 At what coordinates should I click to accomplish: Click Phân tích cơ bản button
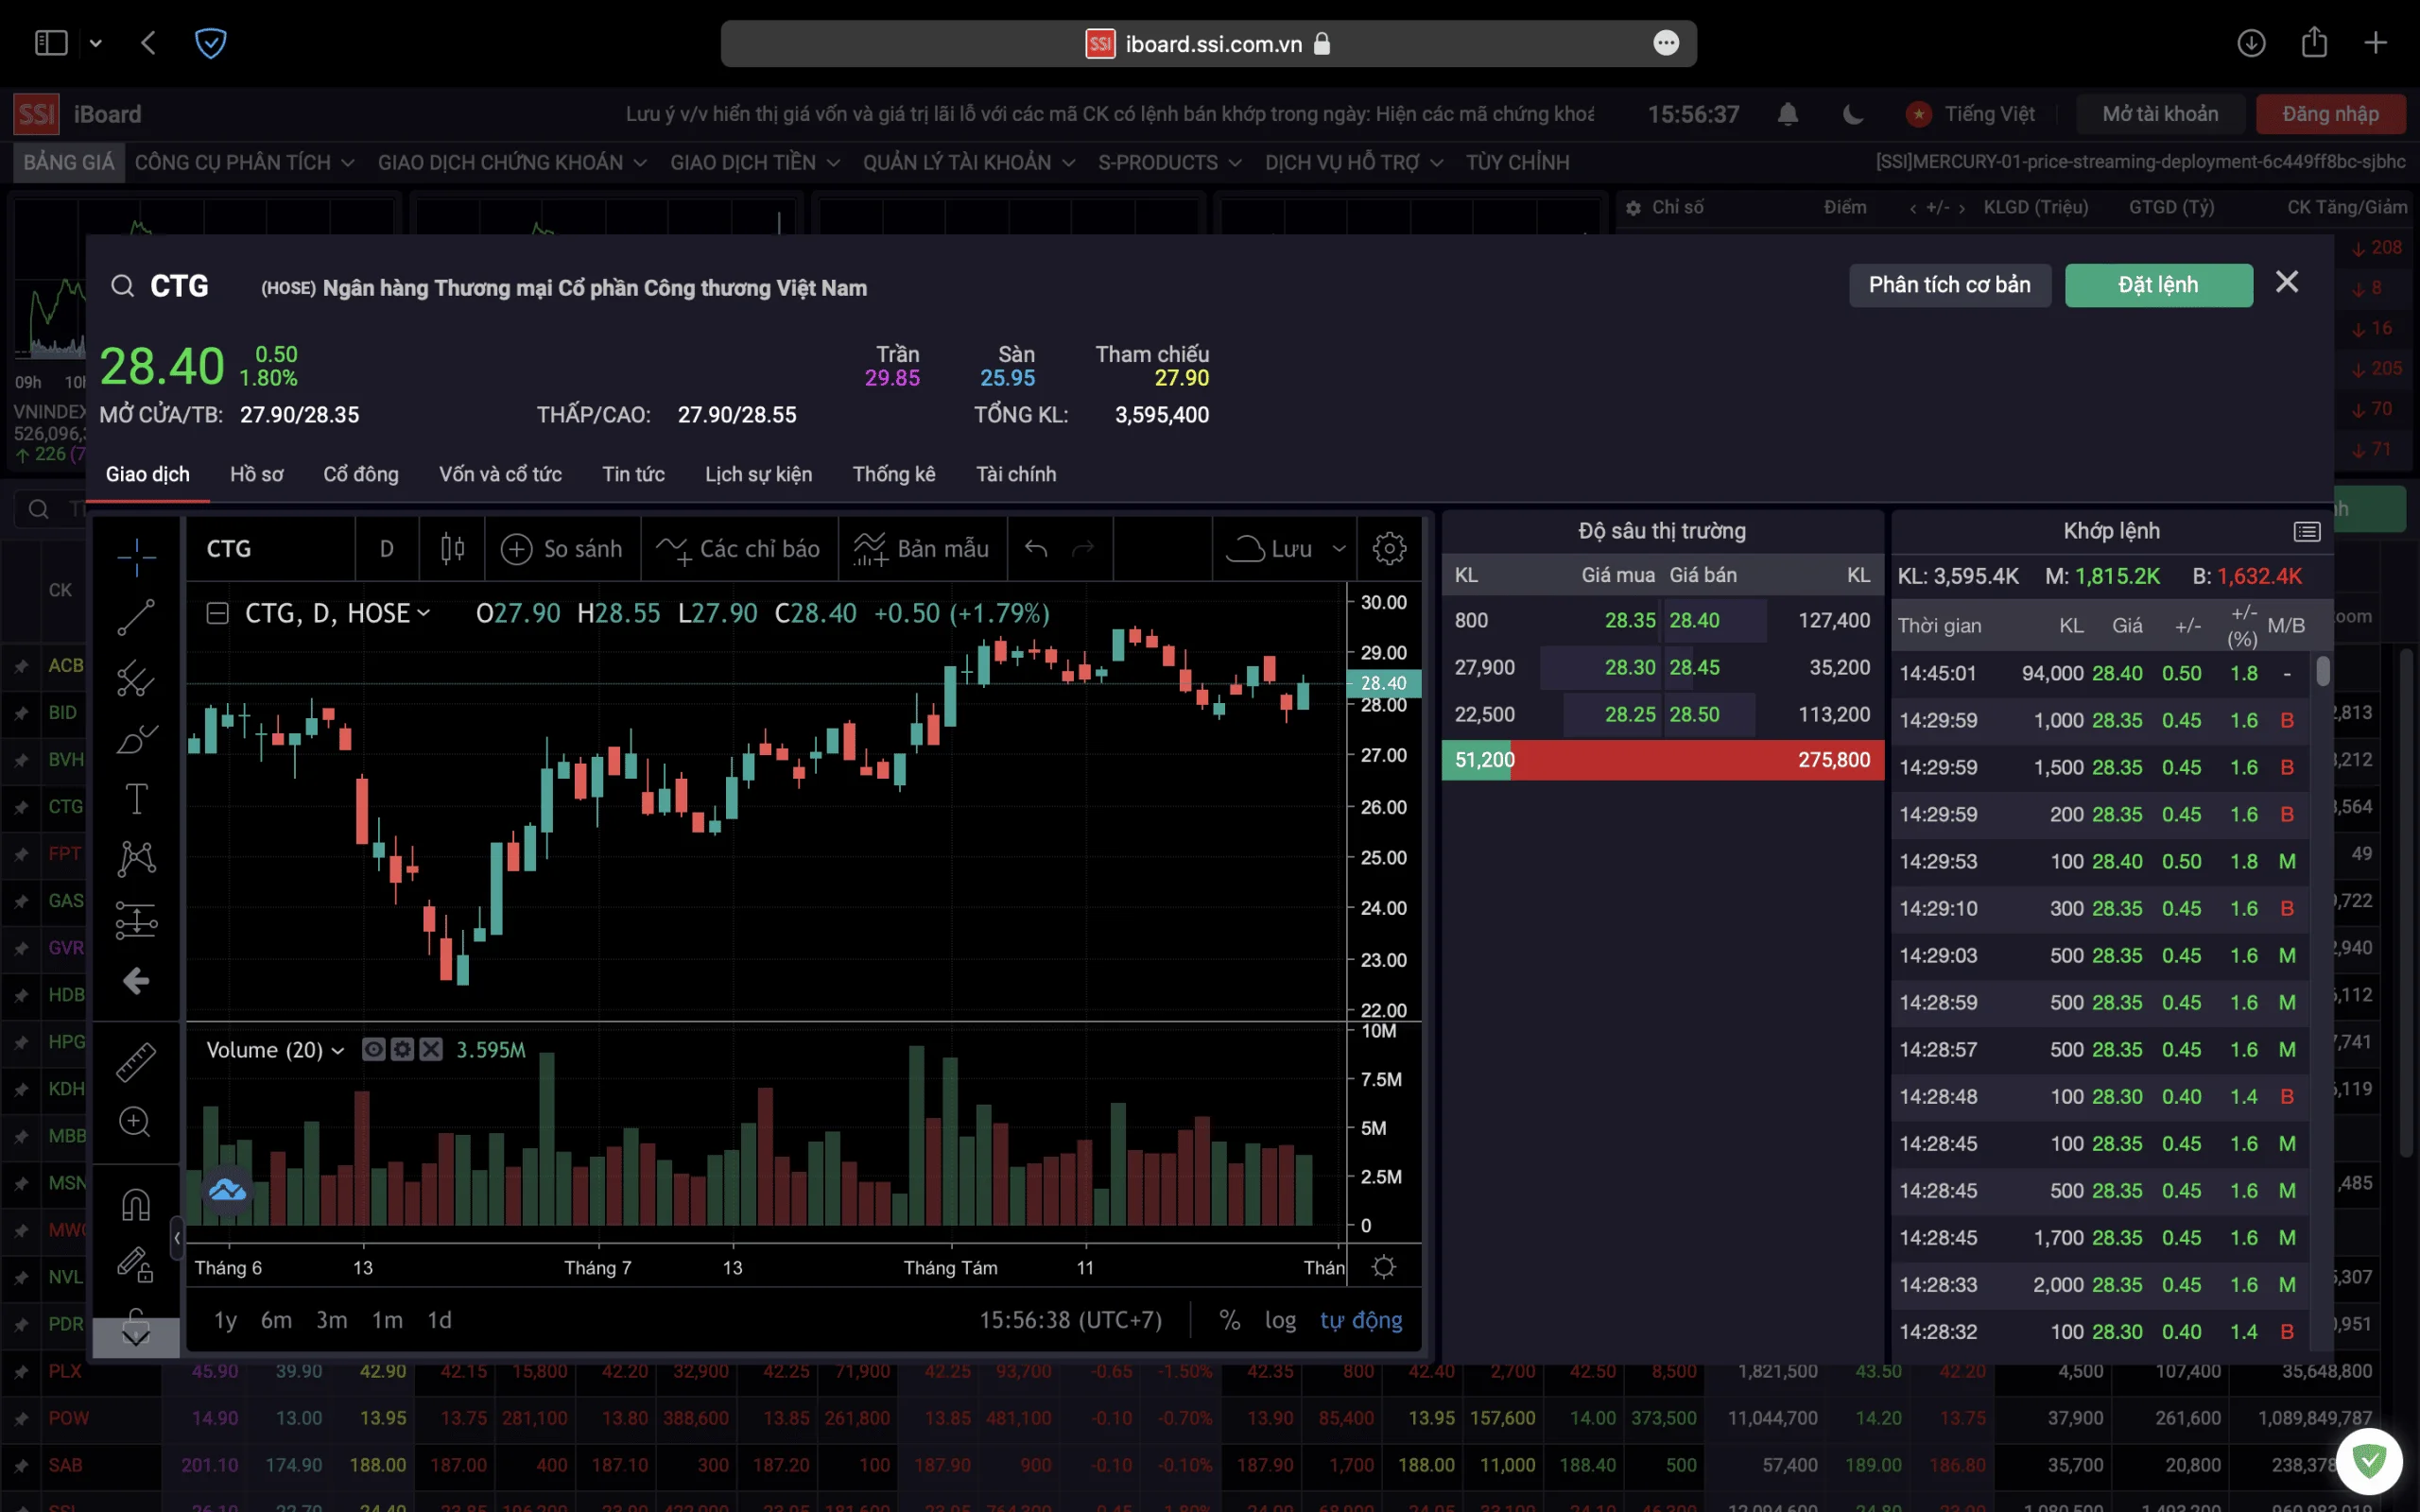(1950, 285)
